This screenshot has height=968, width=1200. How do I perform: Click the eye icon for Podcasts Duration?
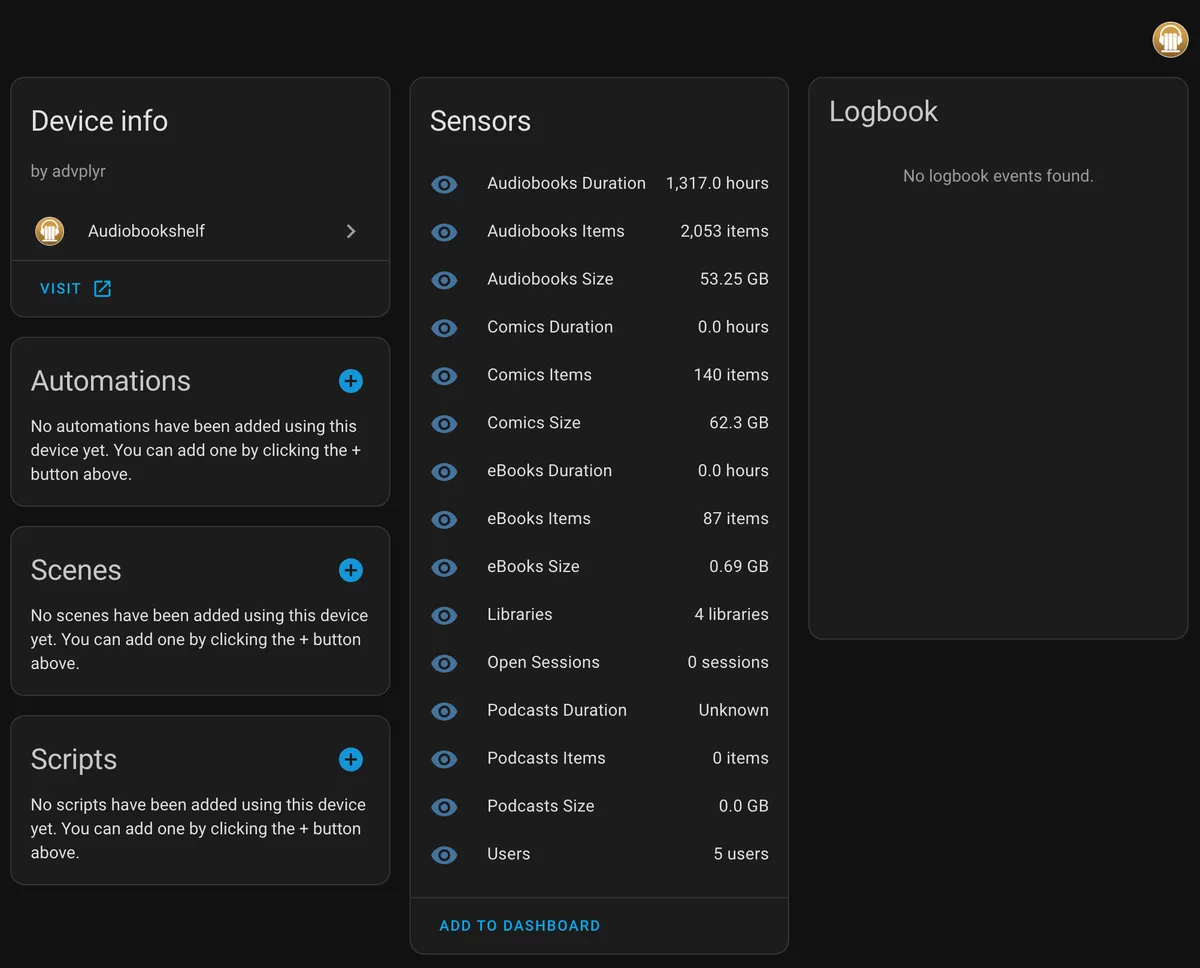[444, 712]
